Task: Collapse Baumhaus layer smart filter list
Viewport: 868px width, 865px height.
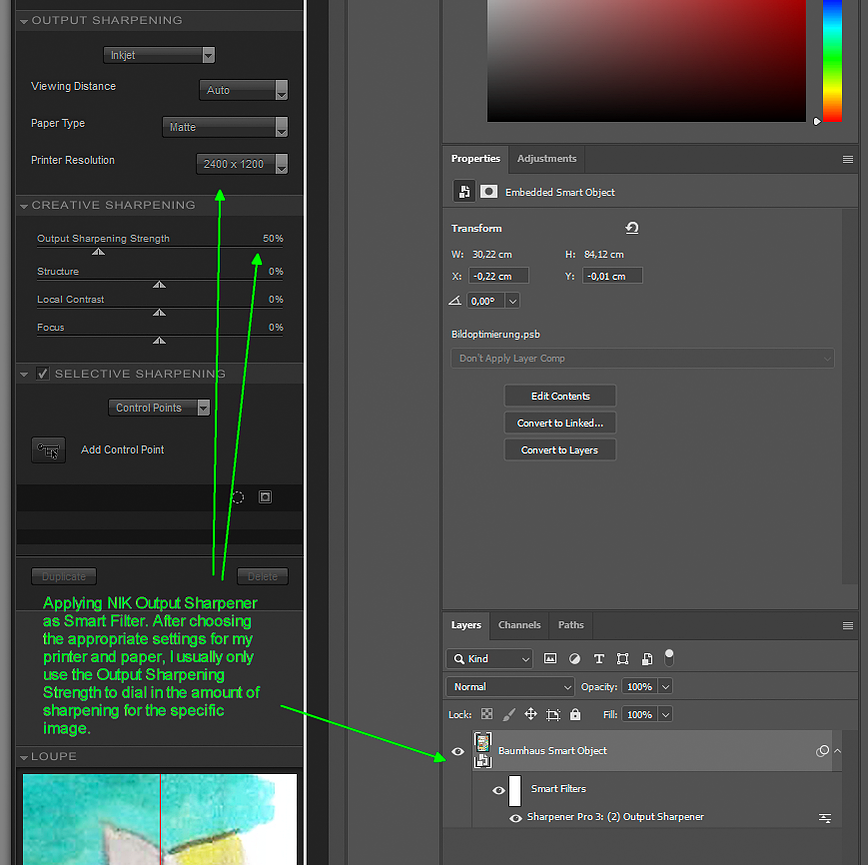Action: click(x=837, y=751)
